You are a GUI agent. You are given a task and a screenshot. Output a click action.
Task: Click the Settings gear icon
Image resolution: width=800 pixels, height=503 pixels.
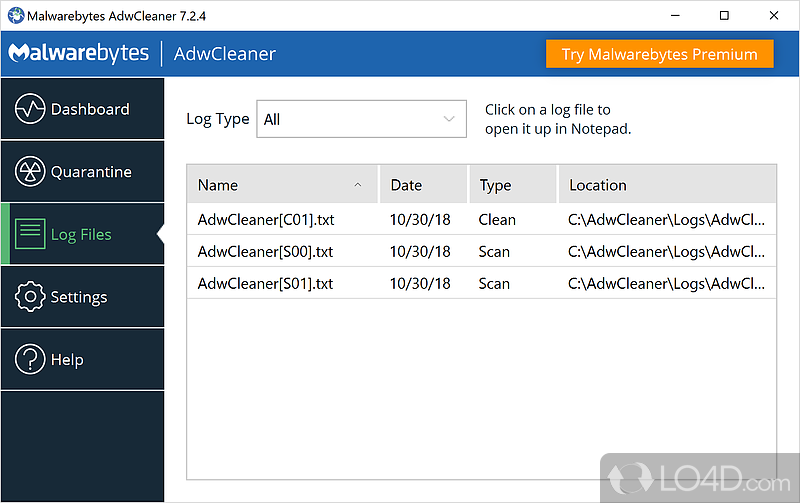31,297
